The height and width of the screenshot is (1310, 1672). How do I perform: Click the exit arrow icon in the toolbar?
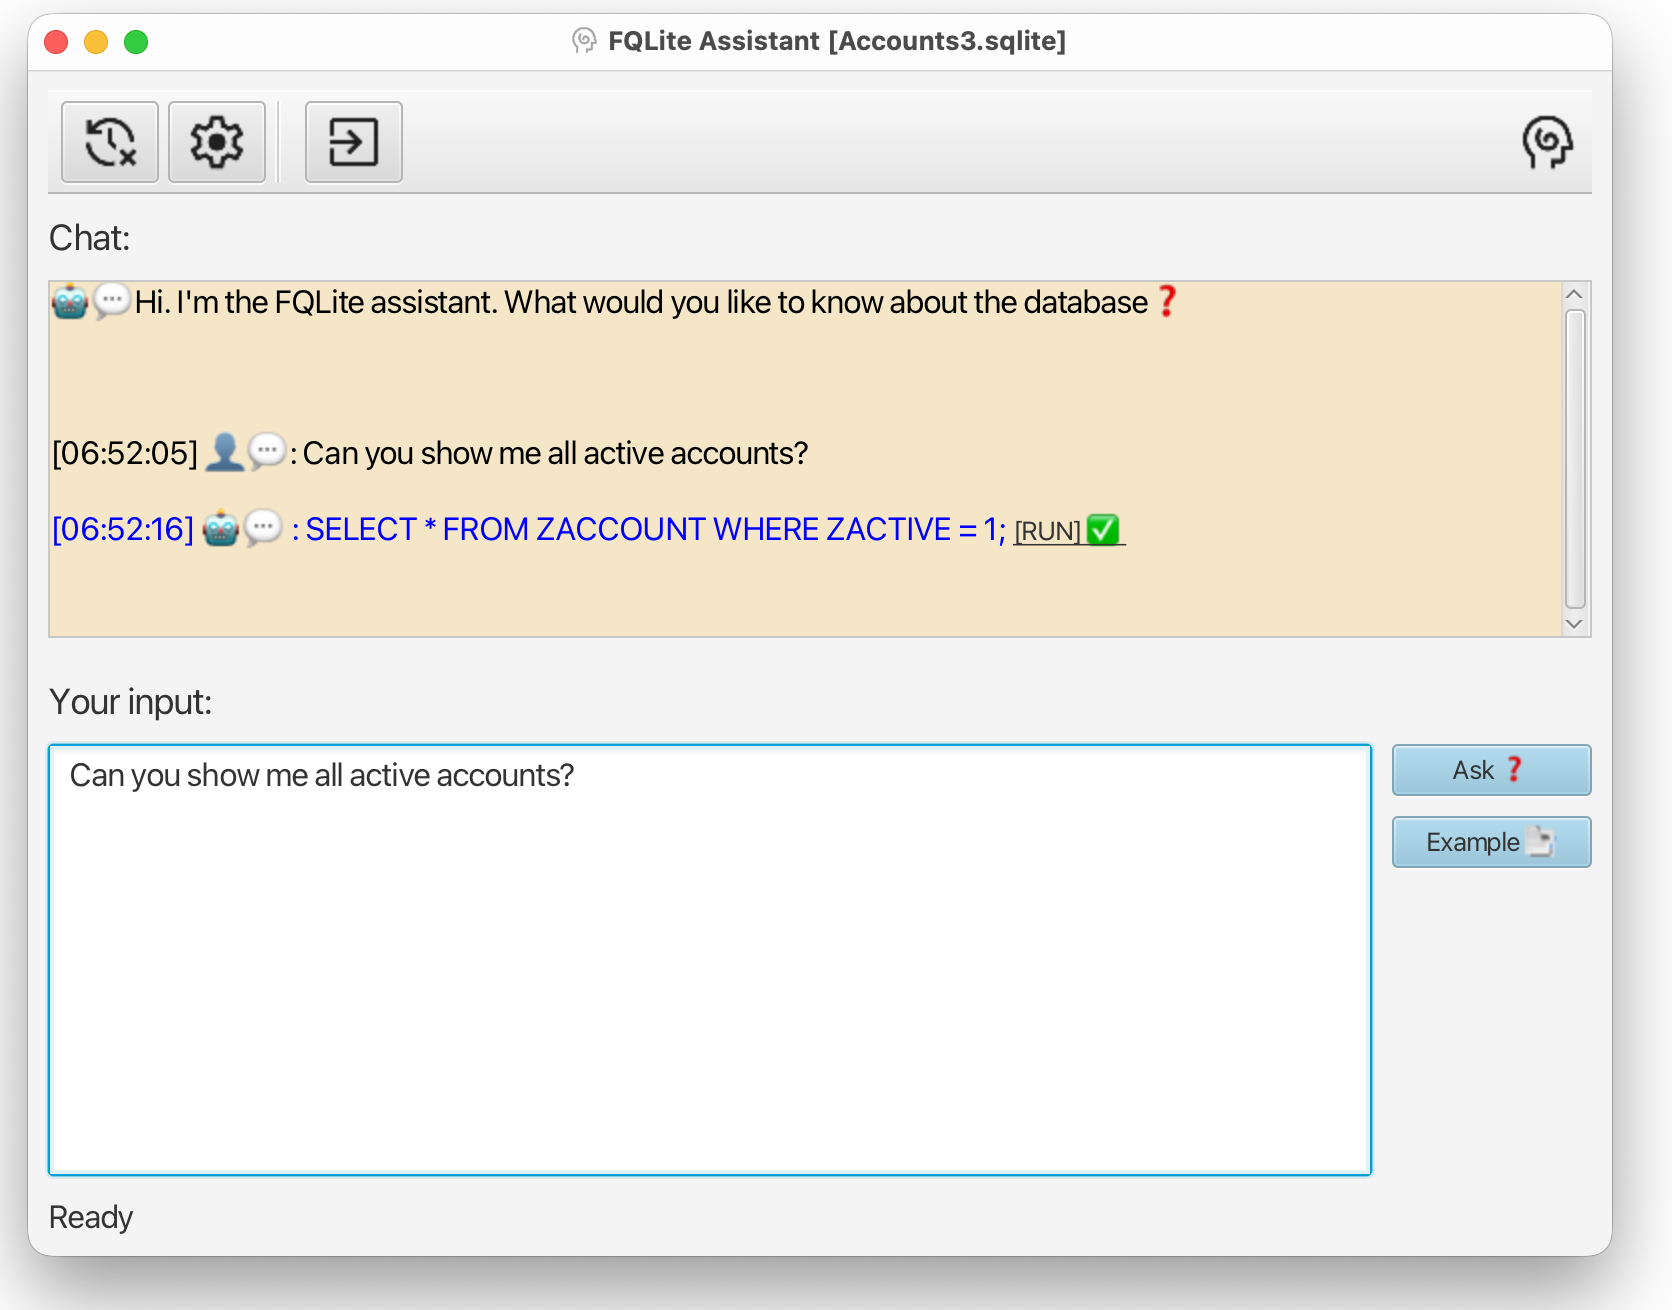pos(353,142)
